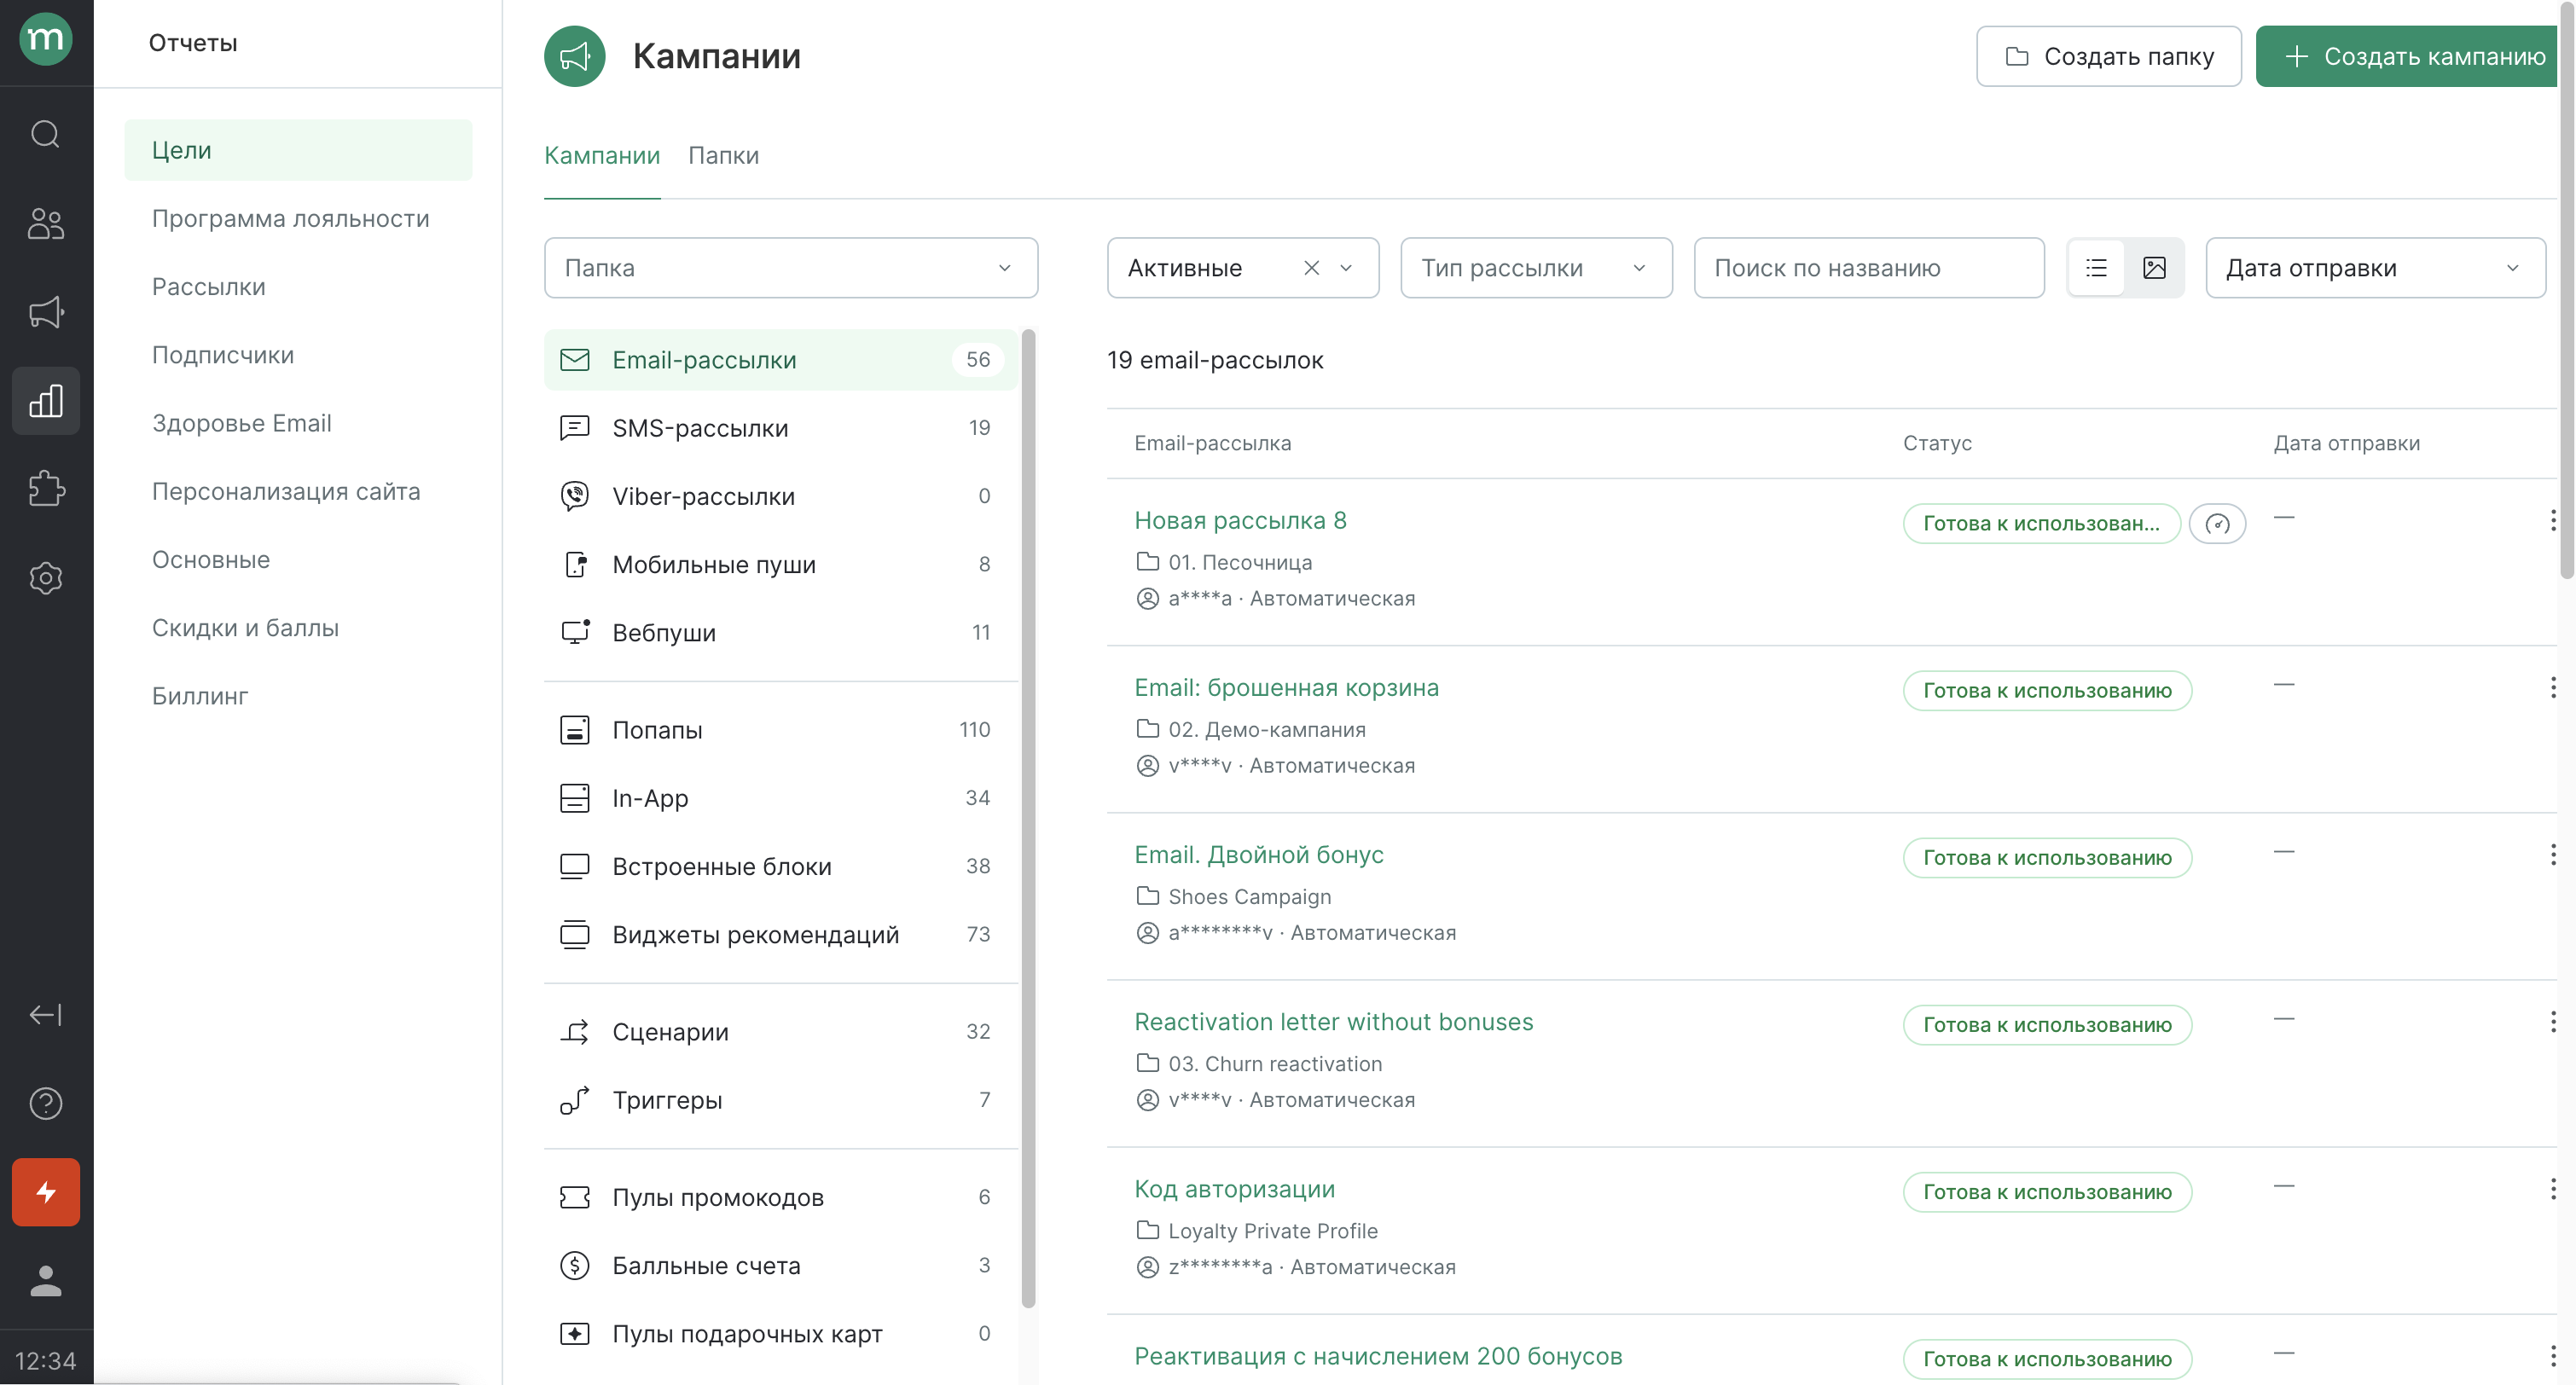Open the reports bar chart icon

(x=46, y=401)
